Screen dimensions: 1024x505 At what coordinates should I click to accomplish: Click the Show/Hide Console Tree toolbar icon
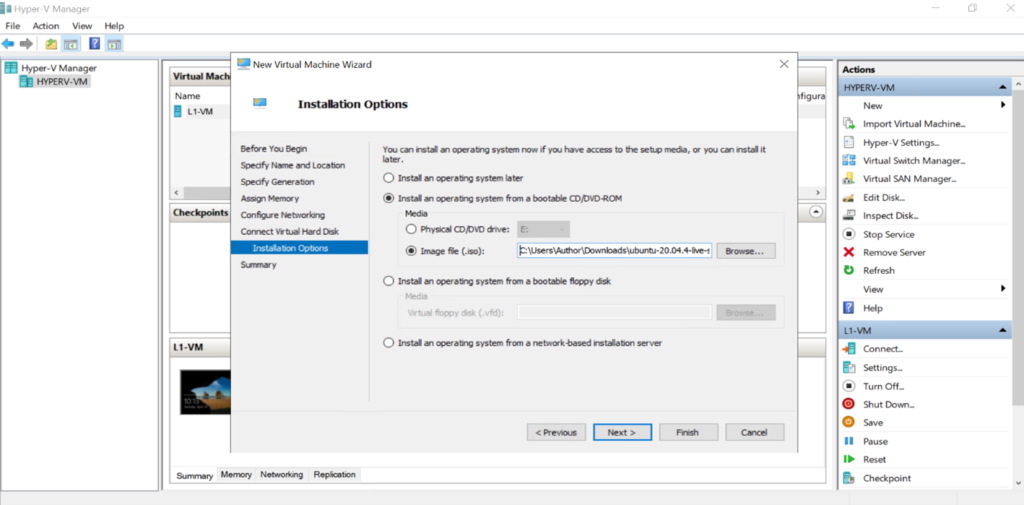[x=70, y=44]
